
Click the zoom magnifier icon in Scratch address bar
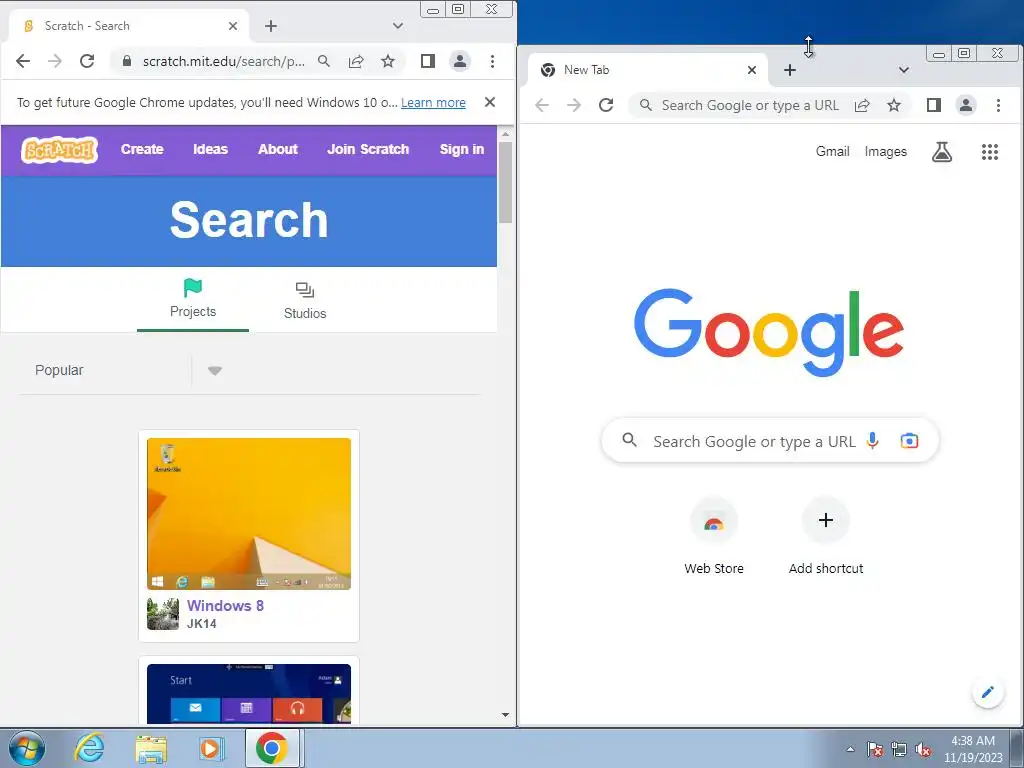(x=324, y=61)
